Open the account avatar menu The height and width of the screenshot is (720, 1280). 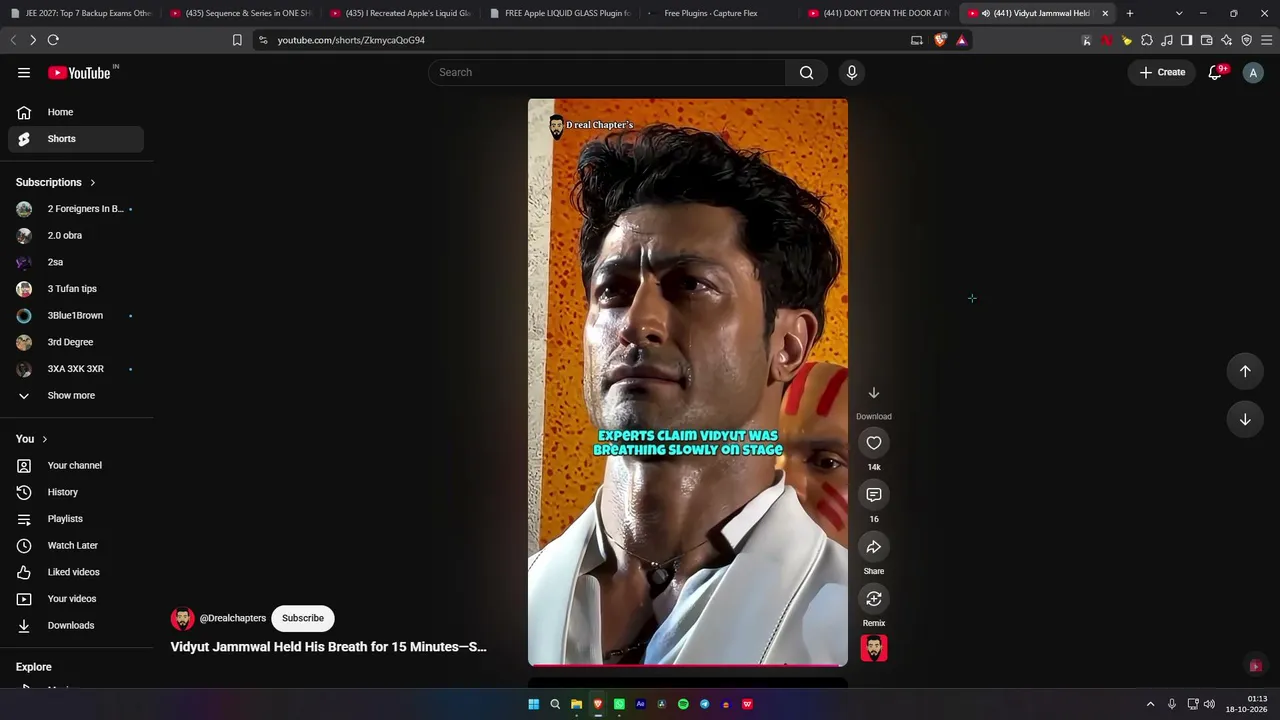coord(1253,72)
